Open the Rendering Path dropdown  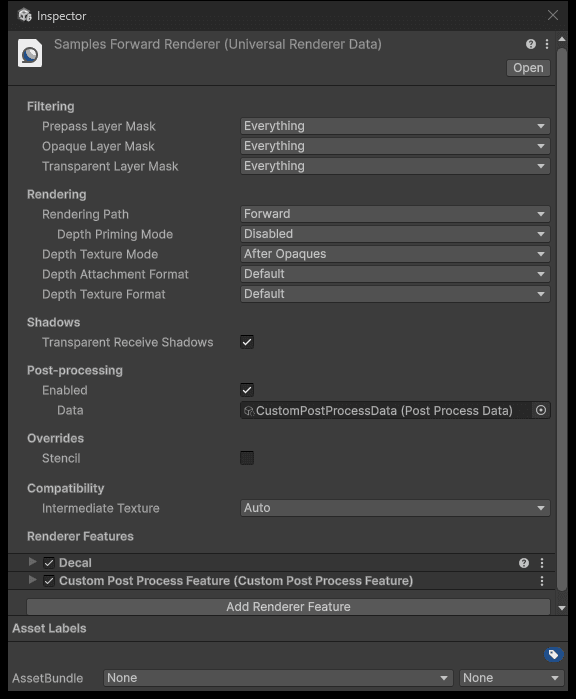395,214
